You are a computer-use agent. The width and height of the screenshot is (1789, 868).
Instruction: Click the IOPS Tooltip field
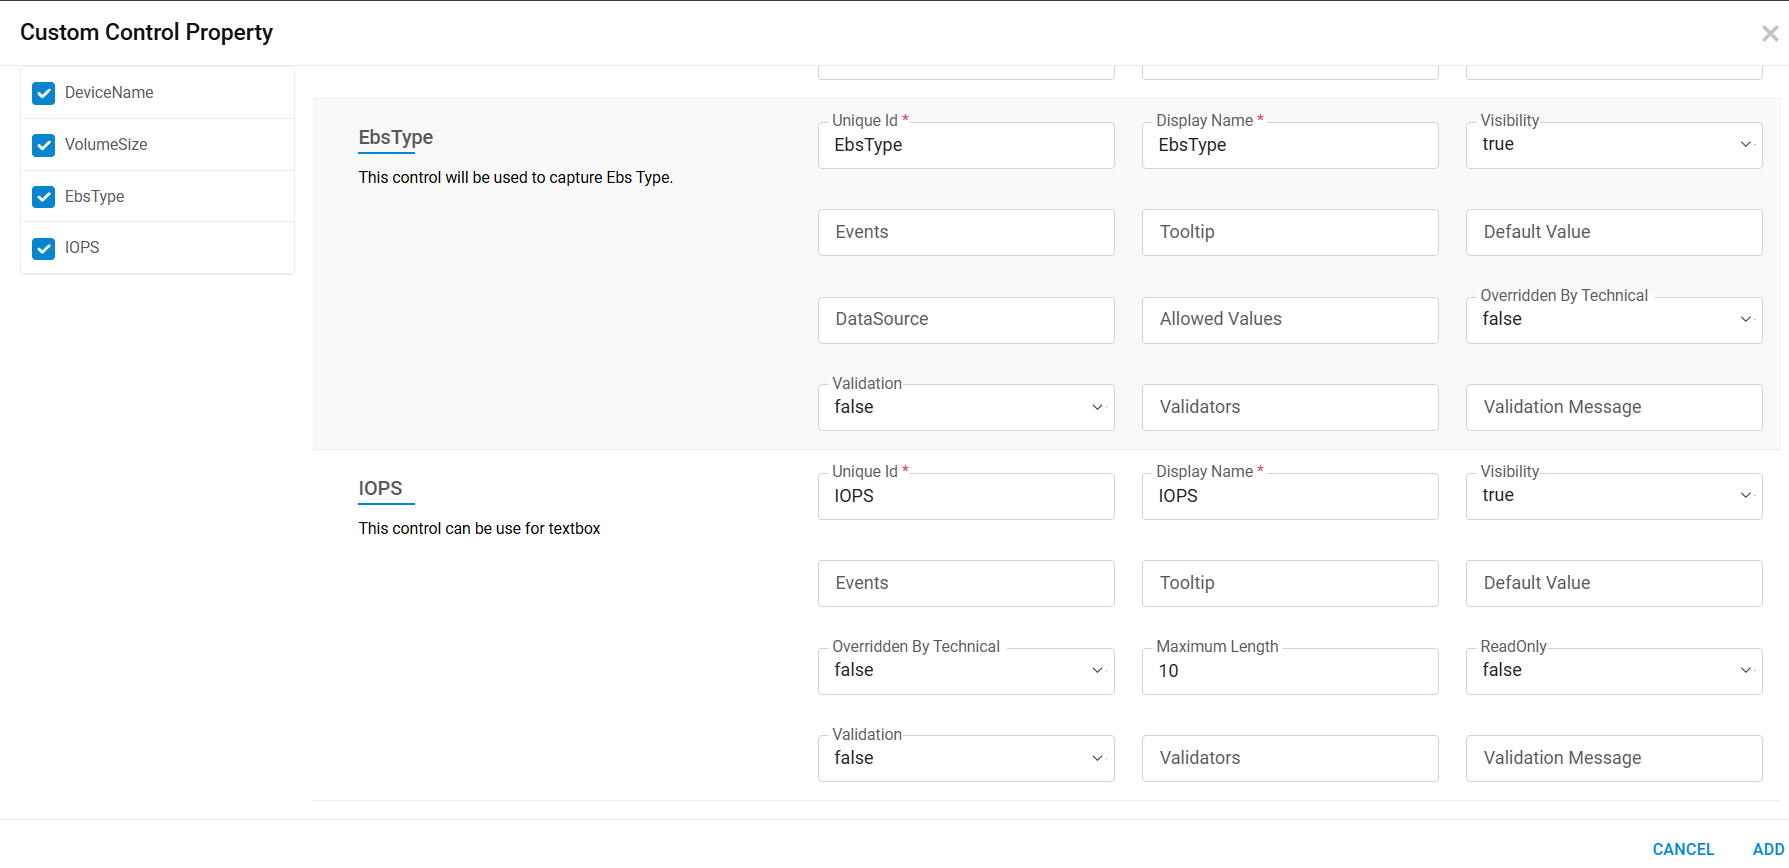1289,584
